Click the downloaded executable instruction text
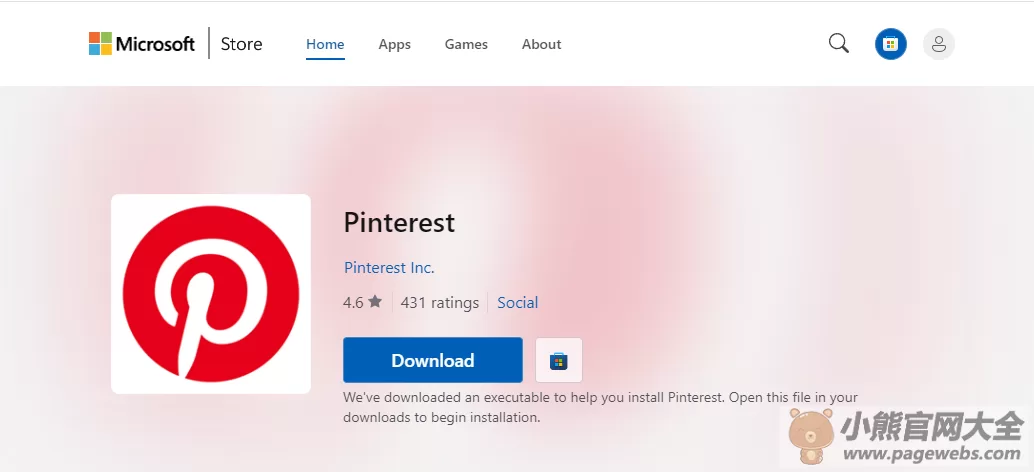The height and width of the screenshot is (472, 1034). (601, 407)
